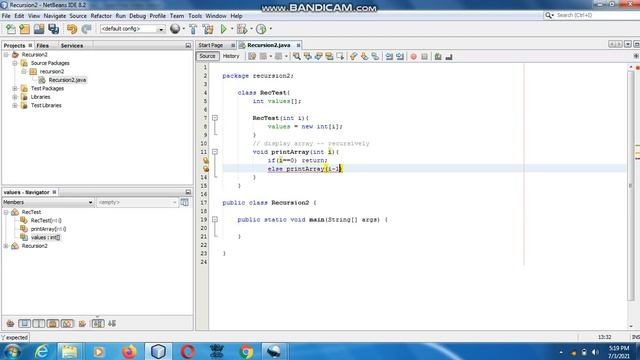Collapse RecTest class in Navigator
The width and height of the screenshot is (640, 360).
coord(6,212)
